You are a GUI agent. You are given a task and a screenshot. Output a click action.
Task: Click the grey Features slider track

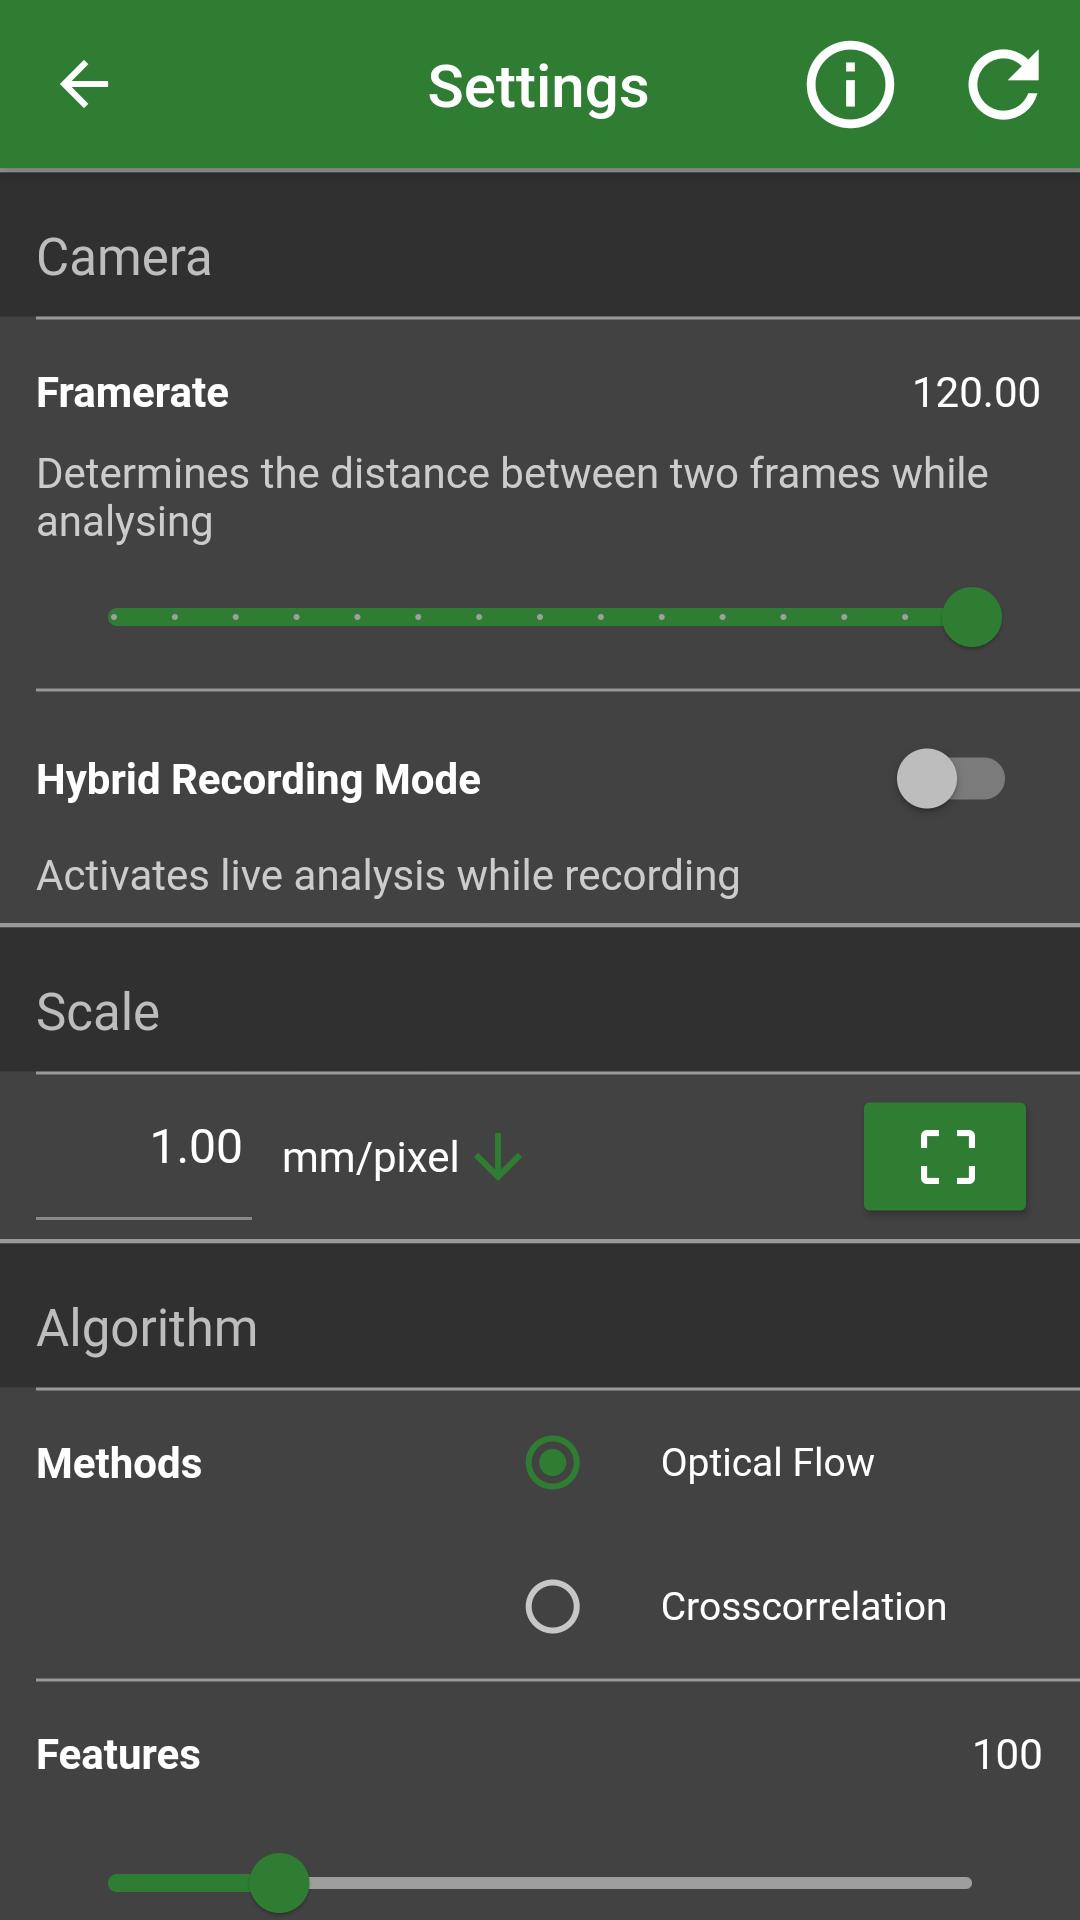pyautogui.click(x=640, y=1883)
